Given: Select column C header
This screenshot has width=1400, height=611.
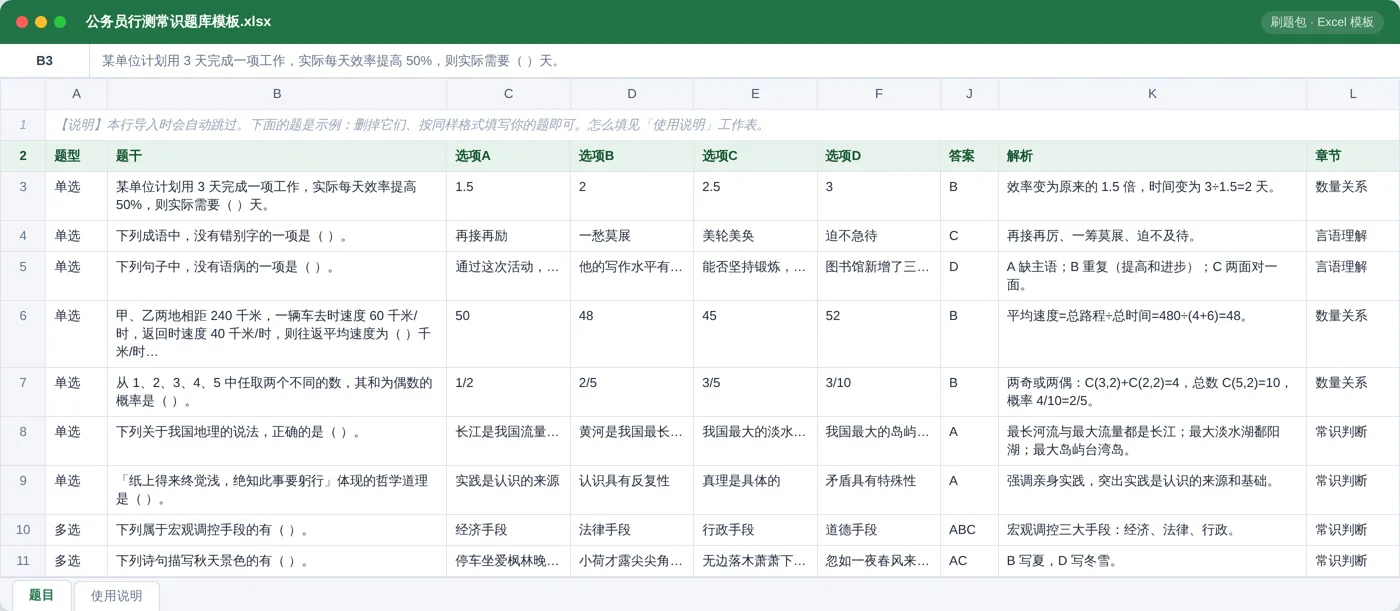Looking at the screenshot, I should (508, 94).
